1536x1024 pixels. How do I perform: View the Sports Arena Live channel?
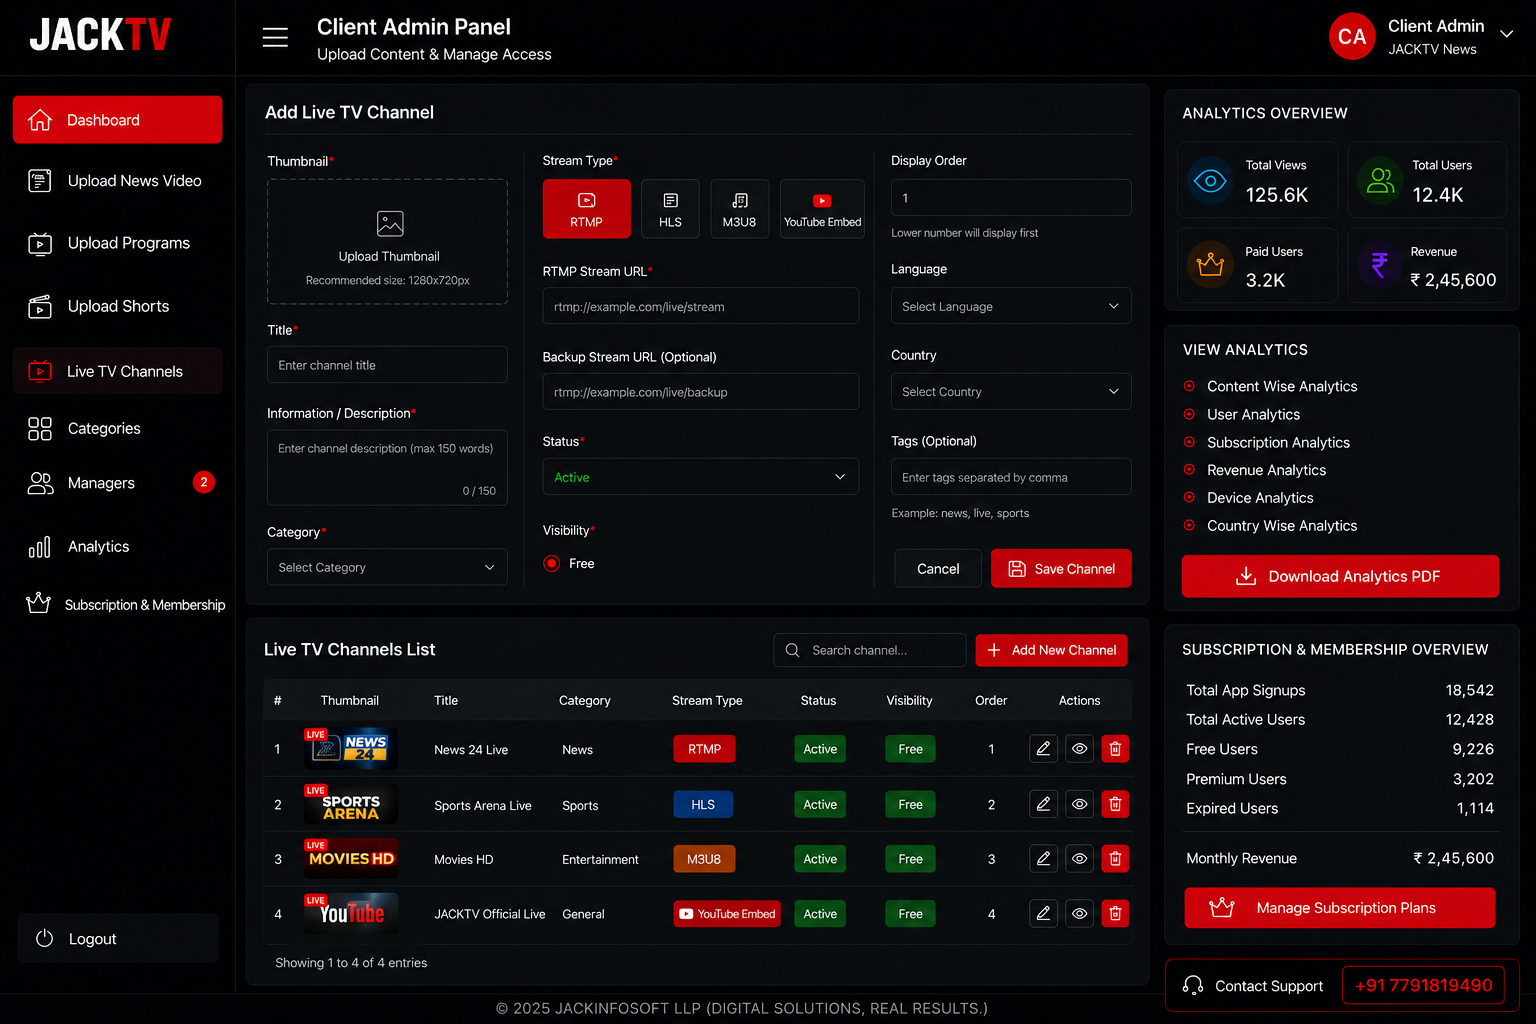tap(1079, 804)
